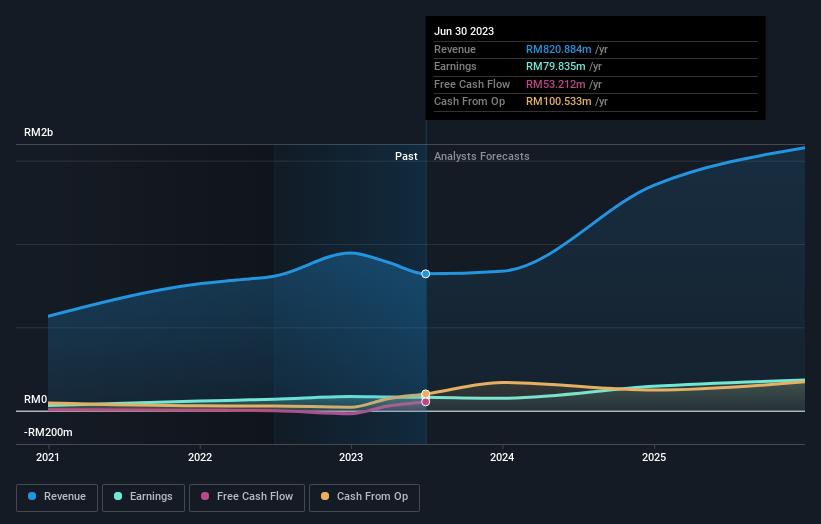The image size is (821, 524).
Task: Toggle the Free Cash Flow legend button
Action: pos(247,497)
